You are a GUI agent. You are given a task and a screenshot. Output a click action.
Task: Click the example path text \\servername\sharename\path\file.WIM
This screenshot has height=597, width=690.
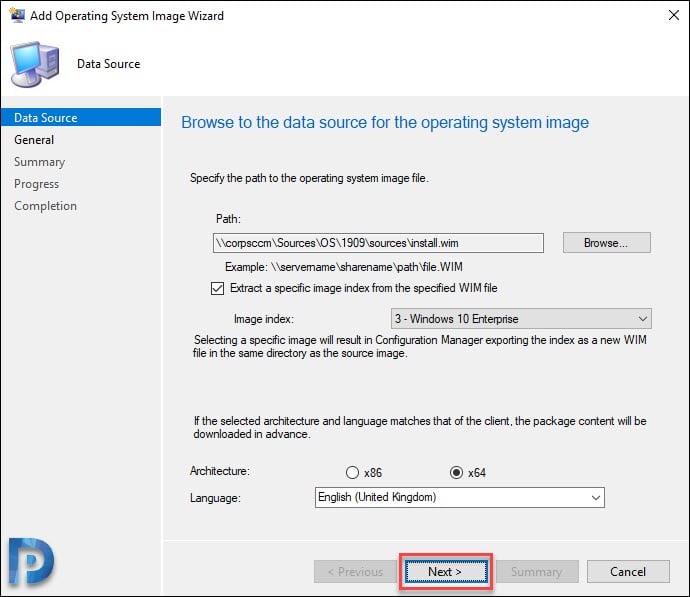[366, 267]
